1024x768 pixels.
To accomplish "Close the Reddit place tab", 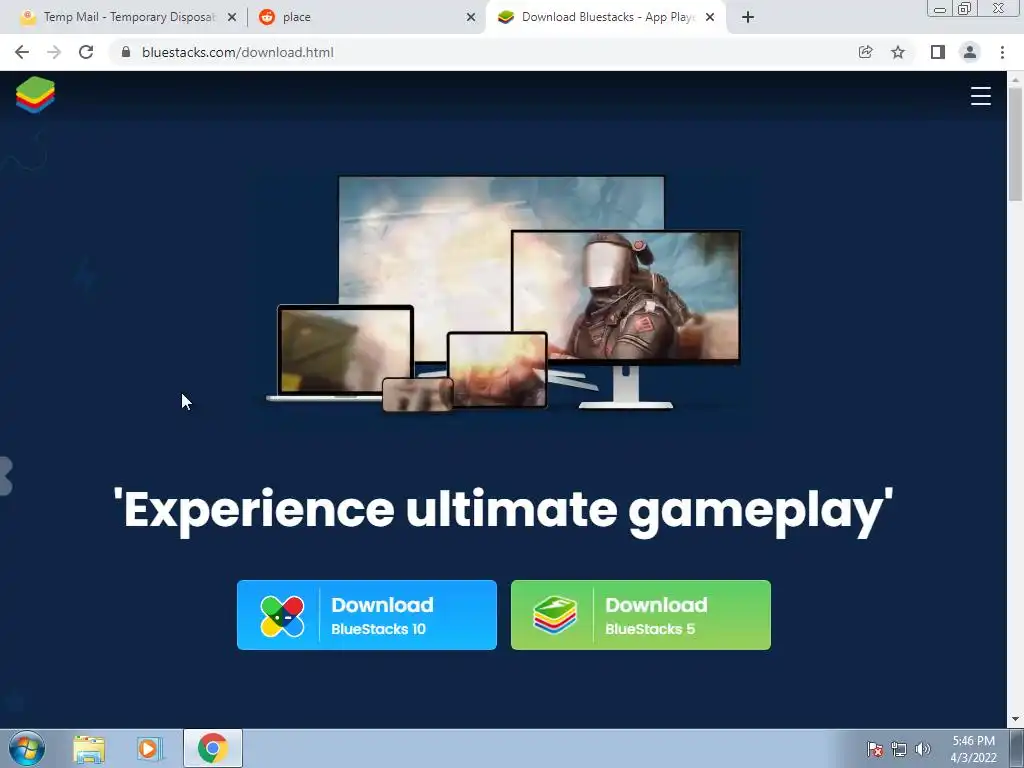I will click(x=471, y=18).
